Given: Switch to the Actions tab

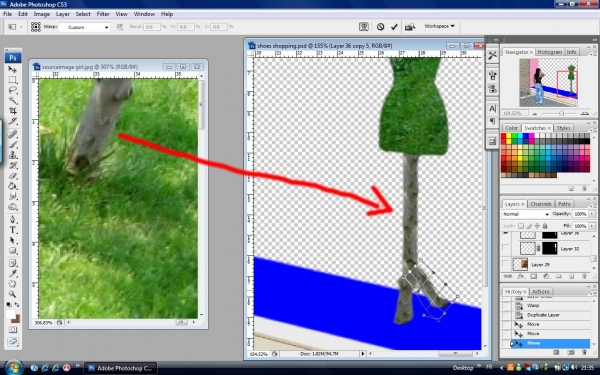Looking at the screenshot, I should coord(541,292).
